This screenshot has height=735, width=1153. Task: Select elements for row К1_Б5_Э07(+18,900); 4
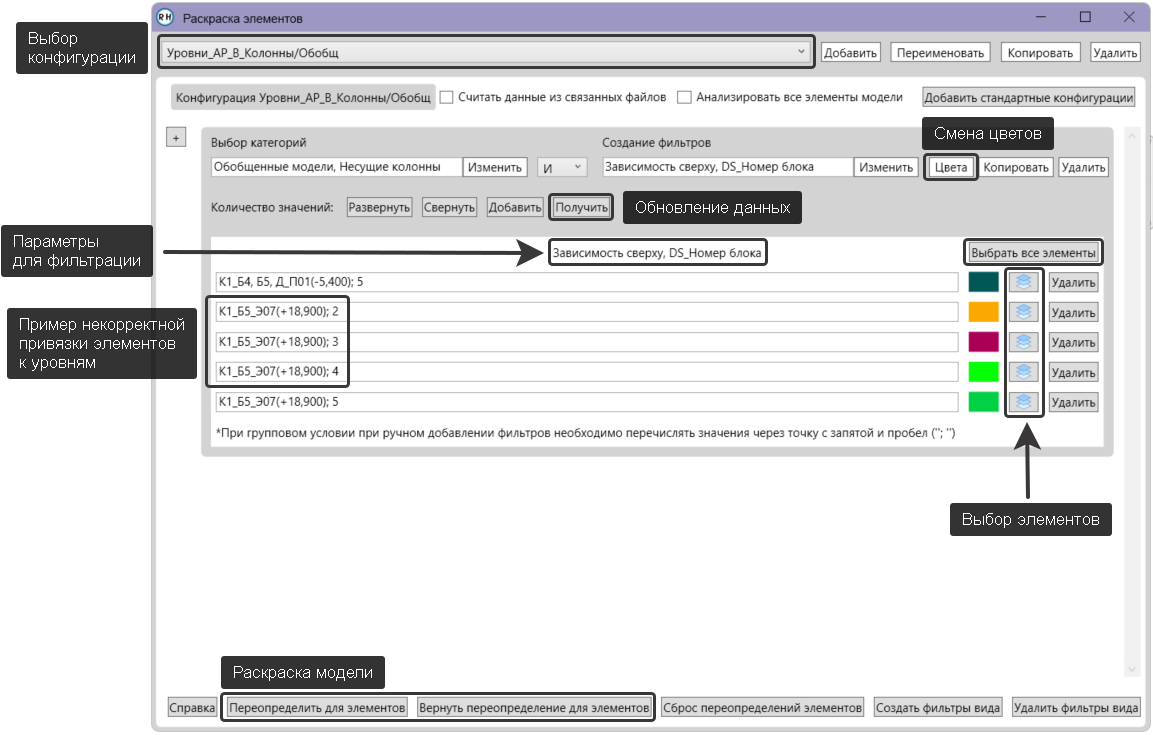tap(1024, 372)
